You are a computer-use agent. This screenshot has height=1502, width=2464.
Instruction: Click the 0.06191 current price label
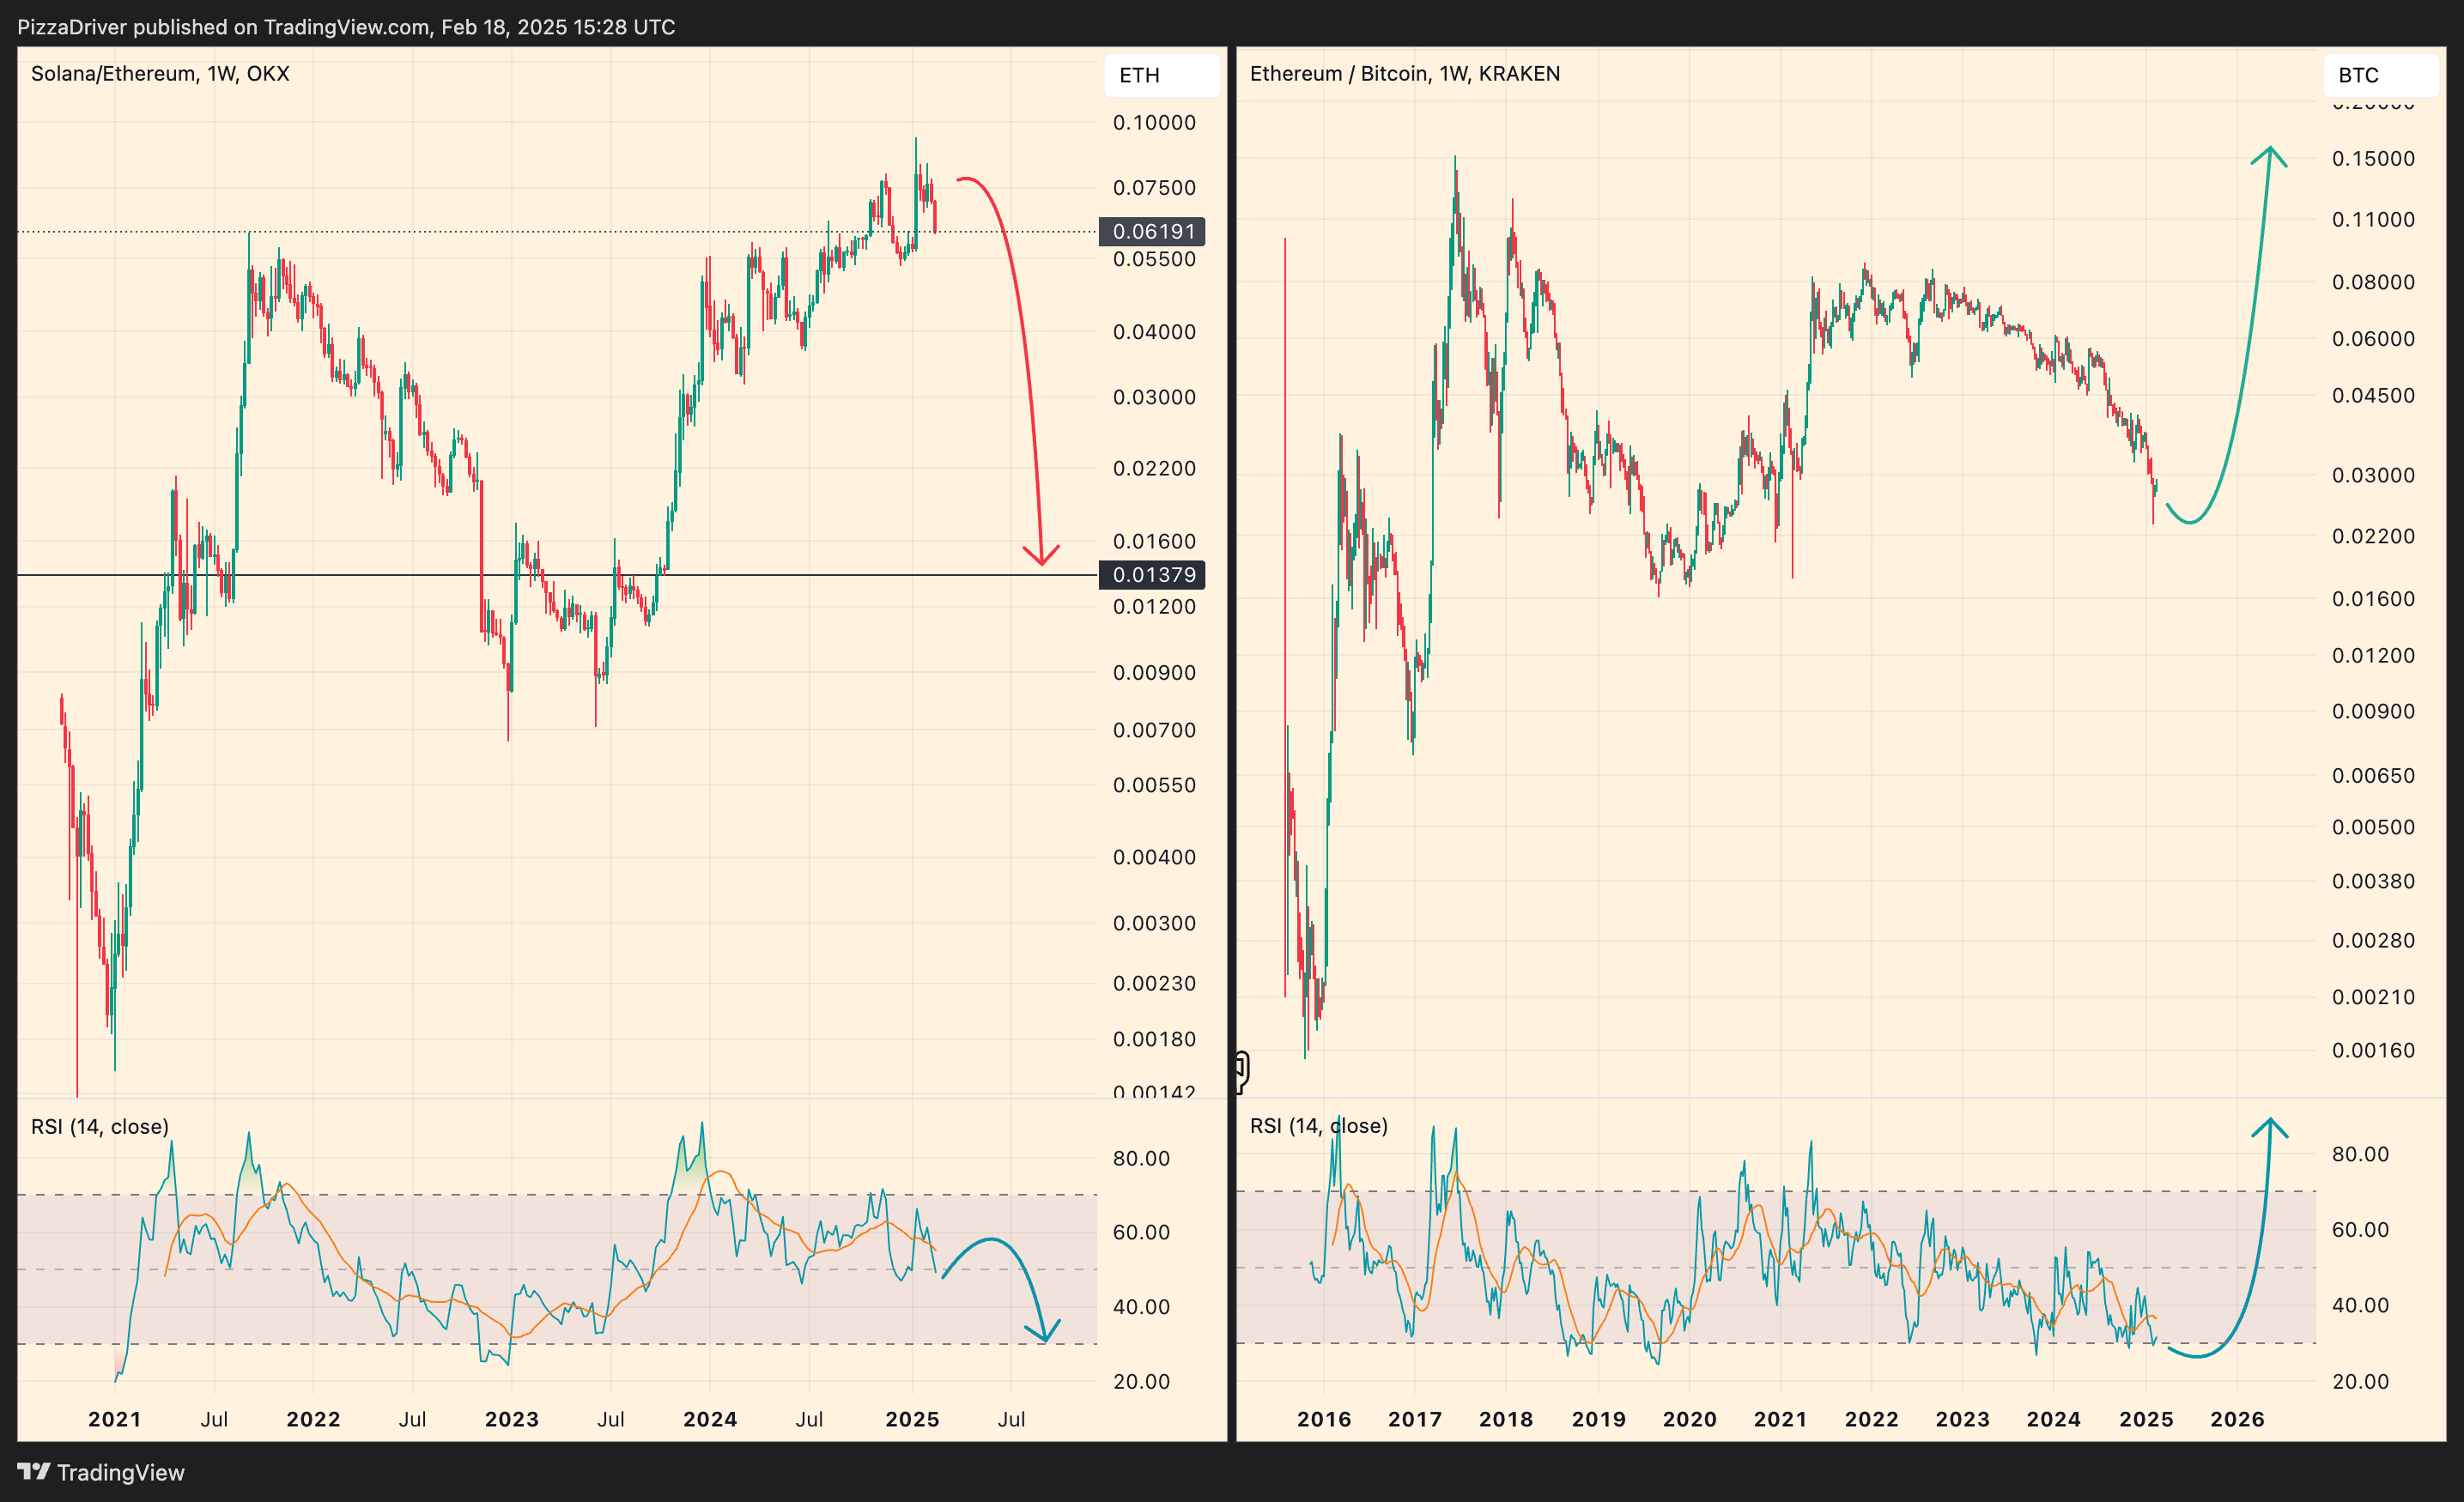1152,231
